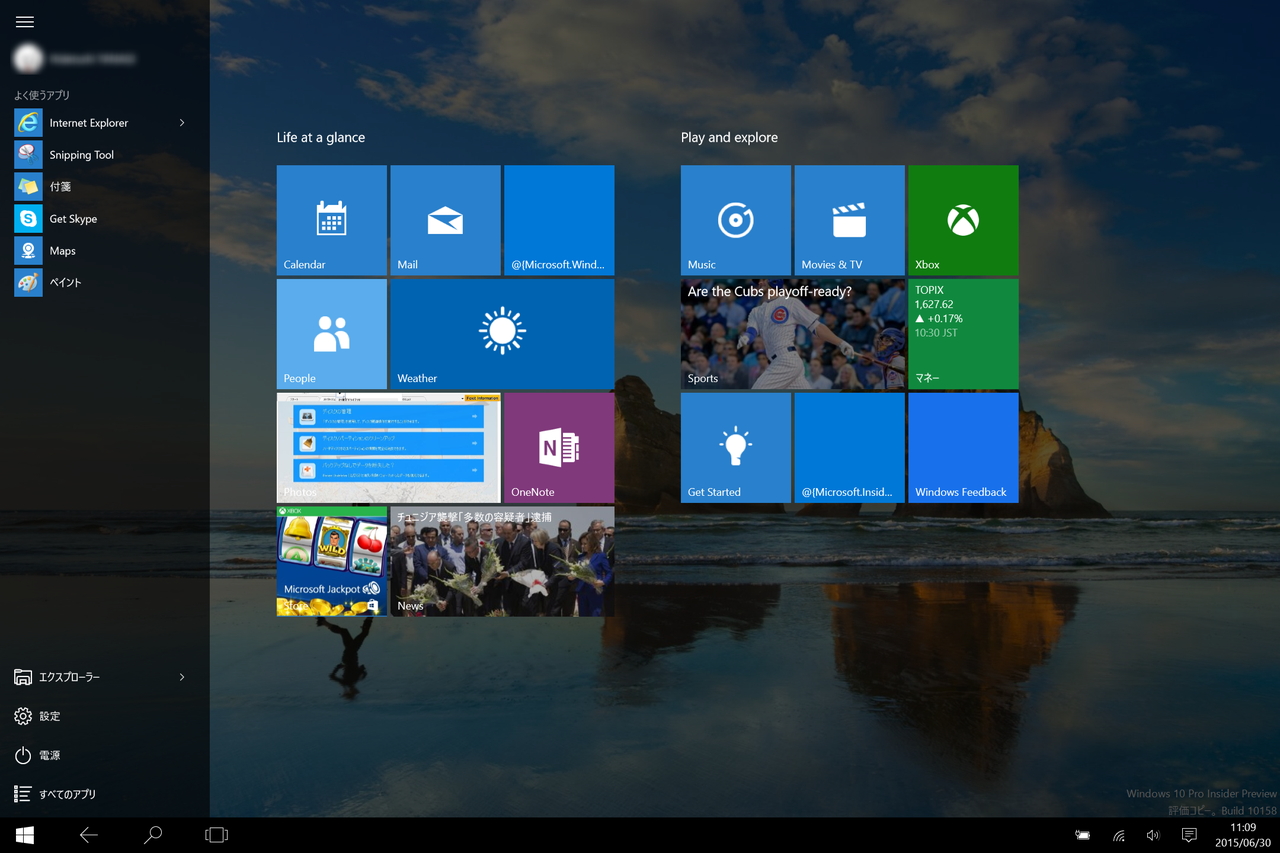The width and height of the screenshot is (1280, 853).
Task: Open the Windows Feedback tile
Action: (x=963, y=448)
